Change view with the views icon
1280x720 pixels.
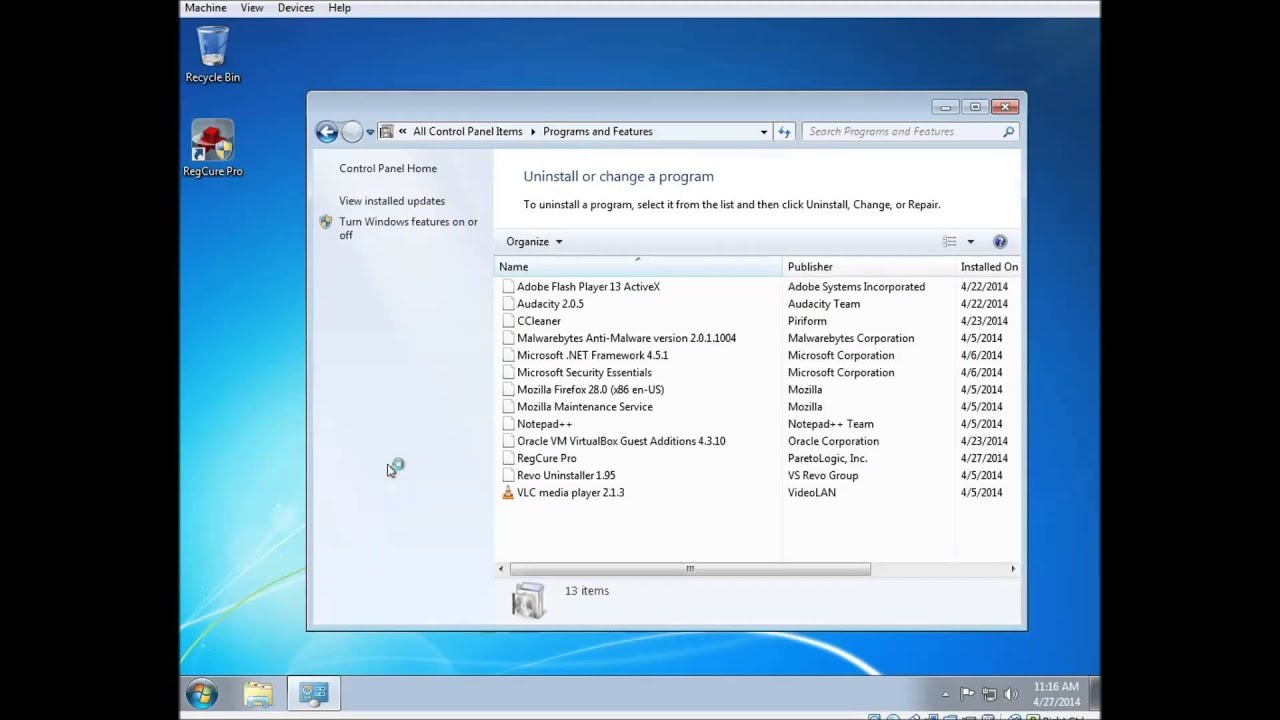[949, 241]
